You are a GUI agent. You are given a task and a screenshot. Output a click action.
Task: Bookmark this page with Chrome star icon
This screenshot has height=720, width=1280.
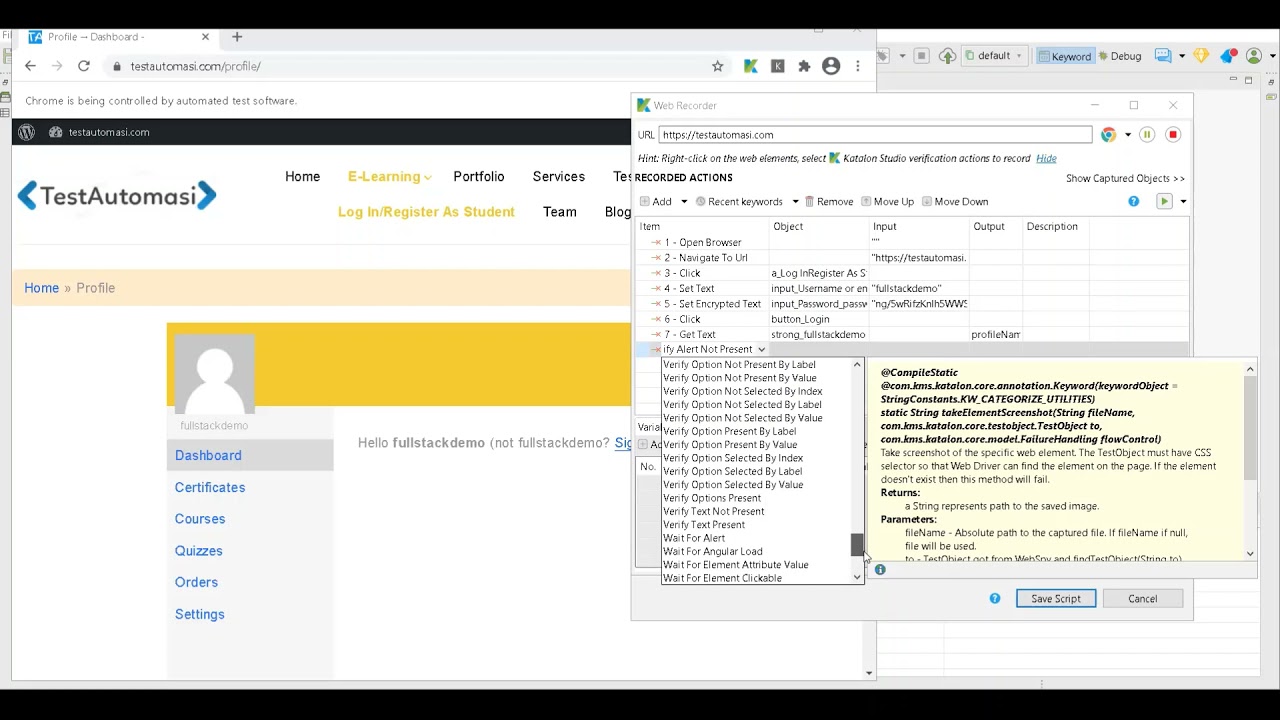point(717,66)
